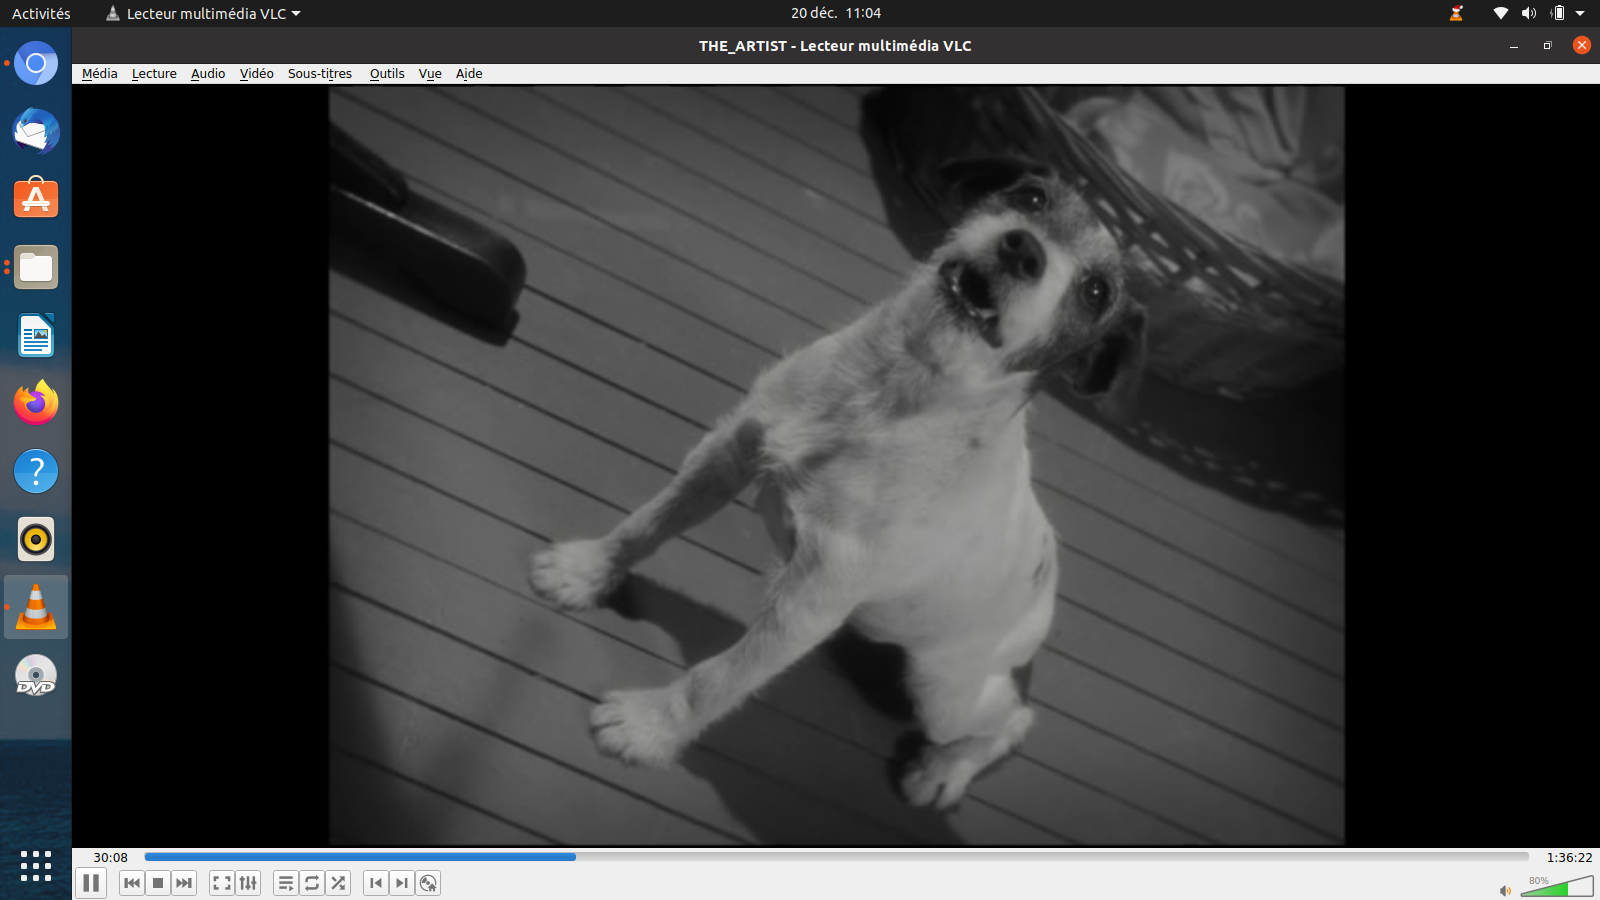Open the Sous-titres menu
1600x900 pixels.
click(x=320, y=74)
